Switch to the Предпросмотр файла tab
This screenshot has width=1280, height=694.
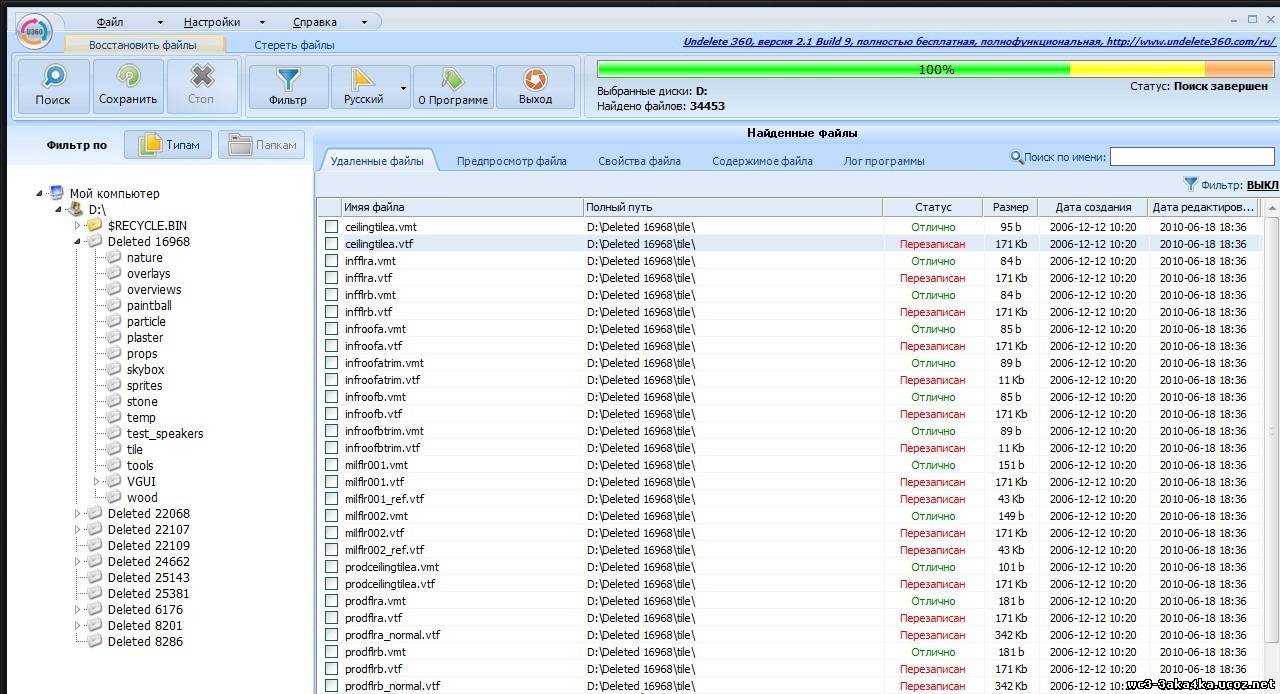click(511, 161)
